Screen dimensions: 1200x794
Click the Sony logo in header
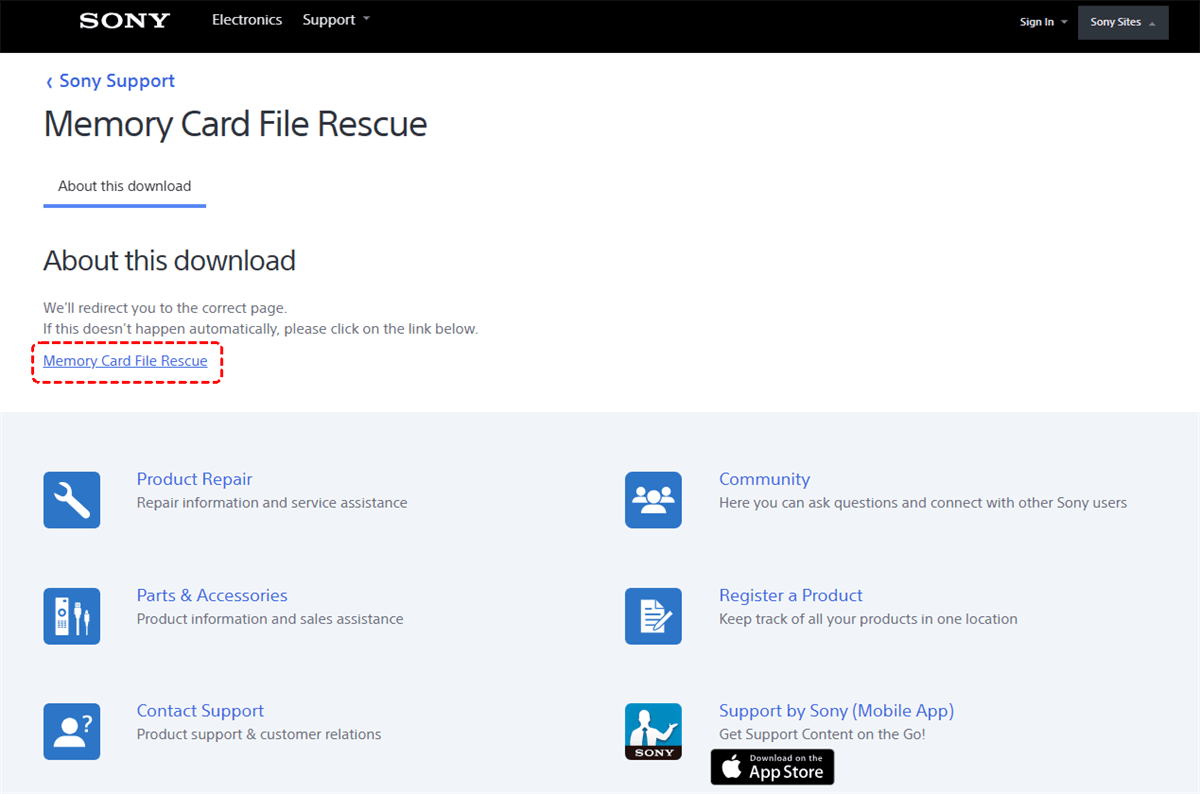pos(125,21)
